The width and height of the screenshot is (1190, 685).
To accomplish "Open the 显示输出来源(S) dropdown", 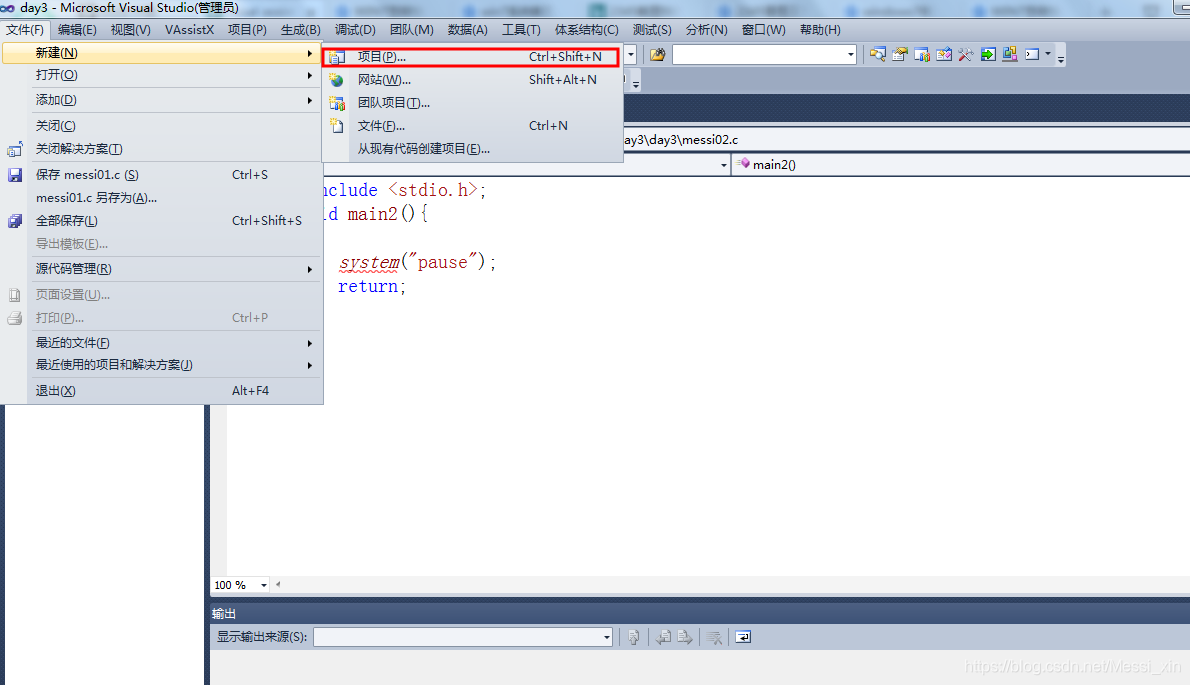I will (606, 637).
